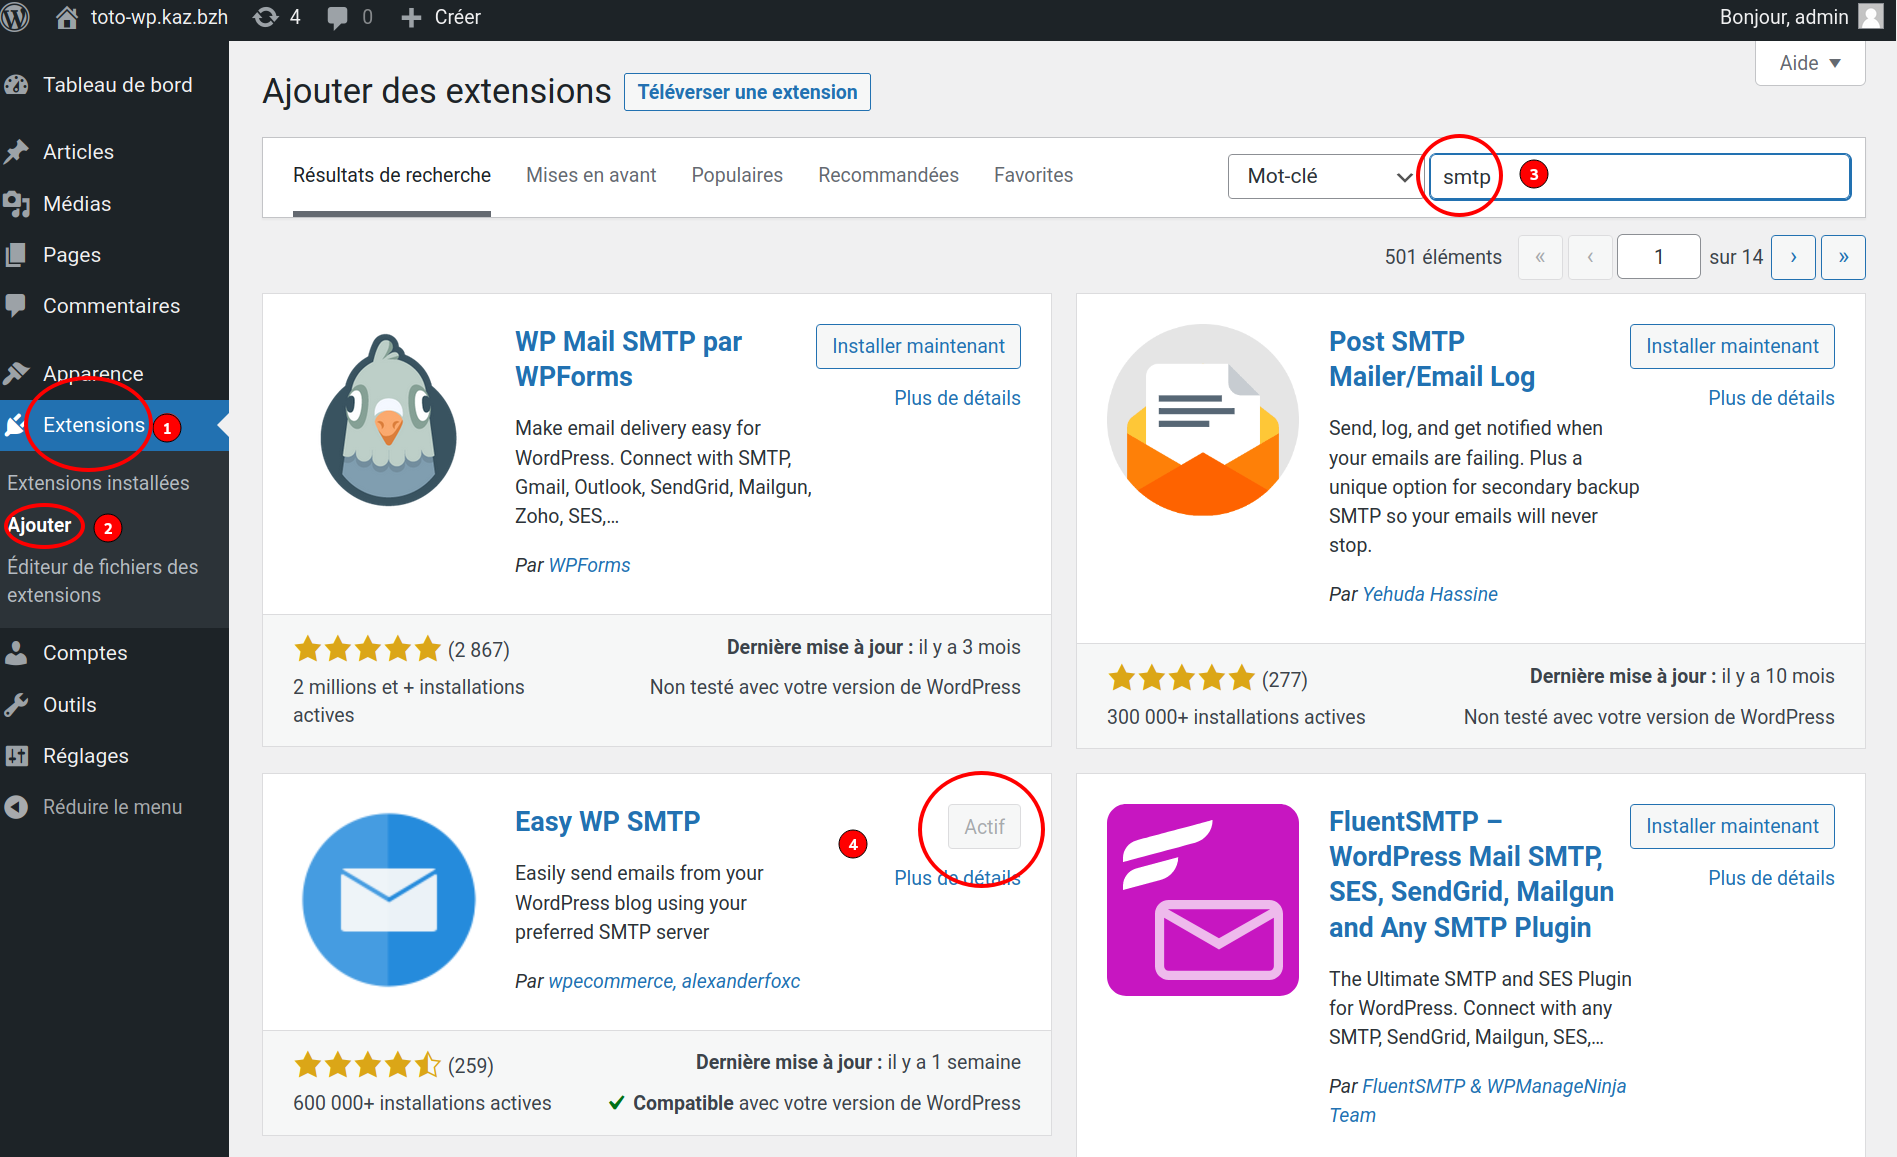The image size is (1897, 1157).
Task: Go to the Réglages settings menu
Action: 85,756
